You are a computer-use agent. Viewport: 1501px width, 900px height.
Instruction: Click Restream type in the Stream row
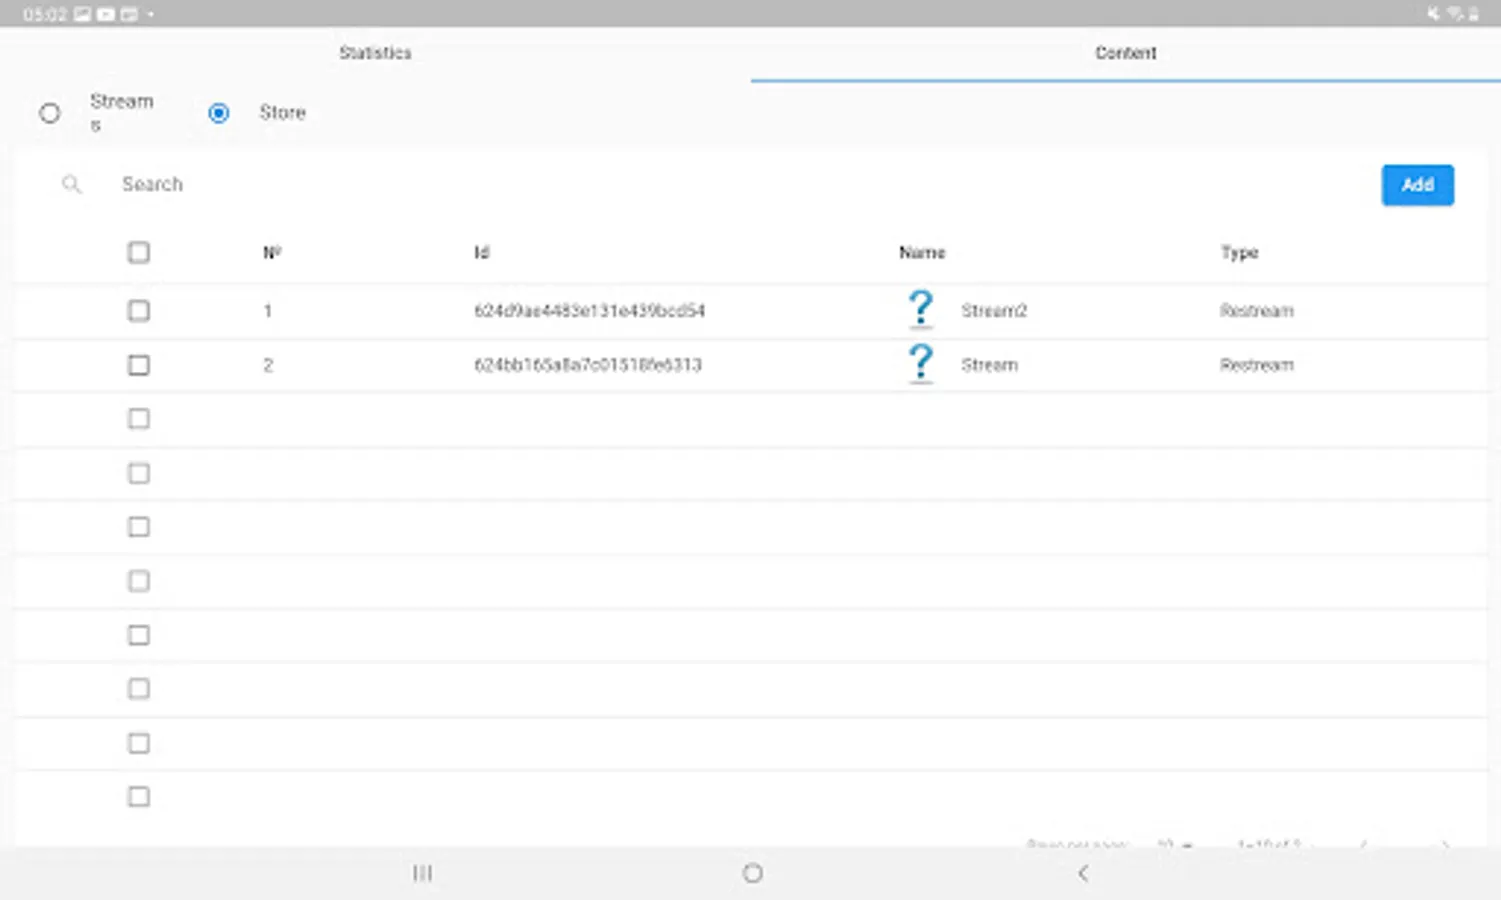(x=1256, y=365)
